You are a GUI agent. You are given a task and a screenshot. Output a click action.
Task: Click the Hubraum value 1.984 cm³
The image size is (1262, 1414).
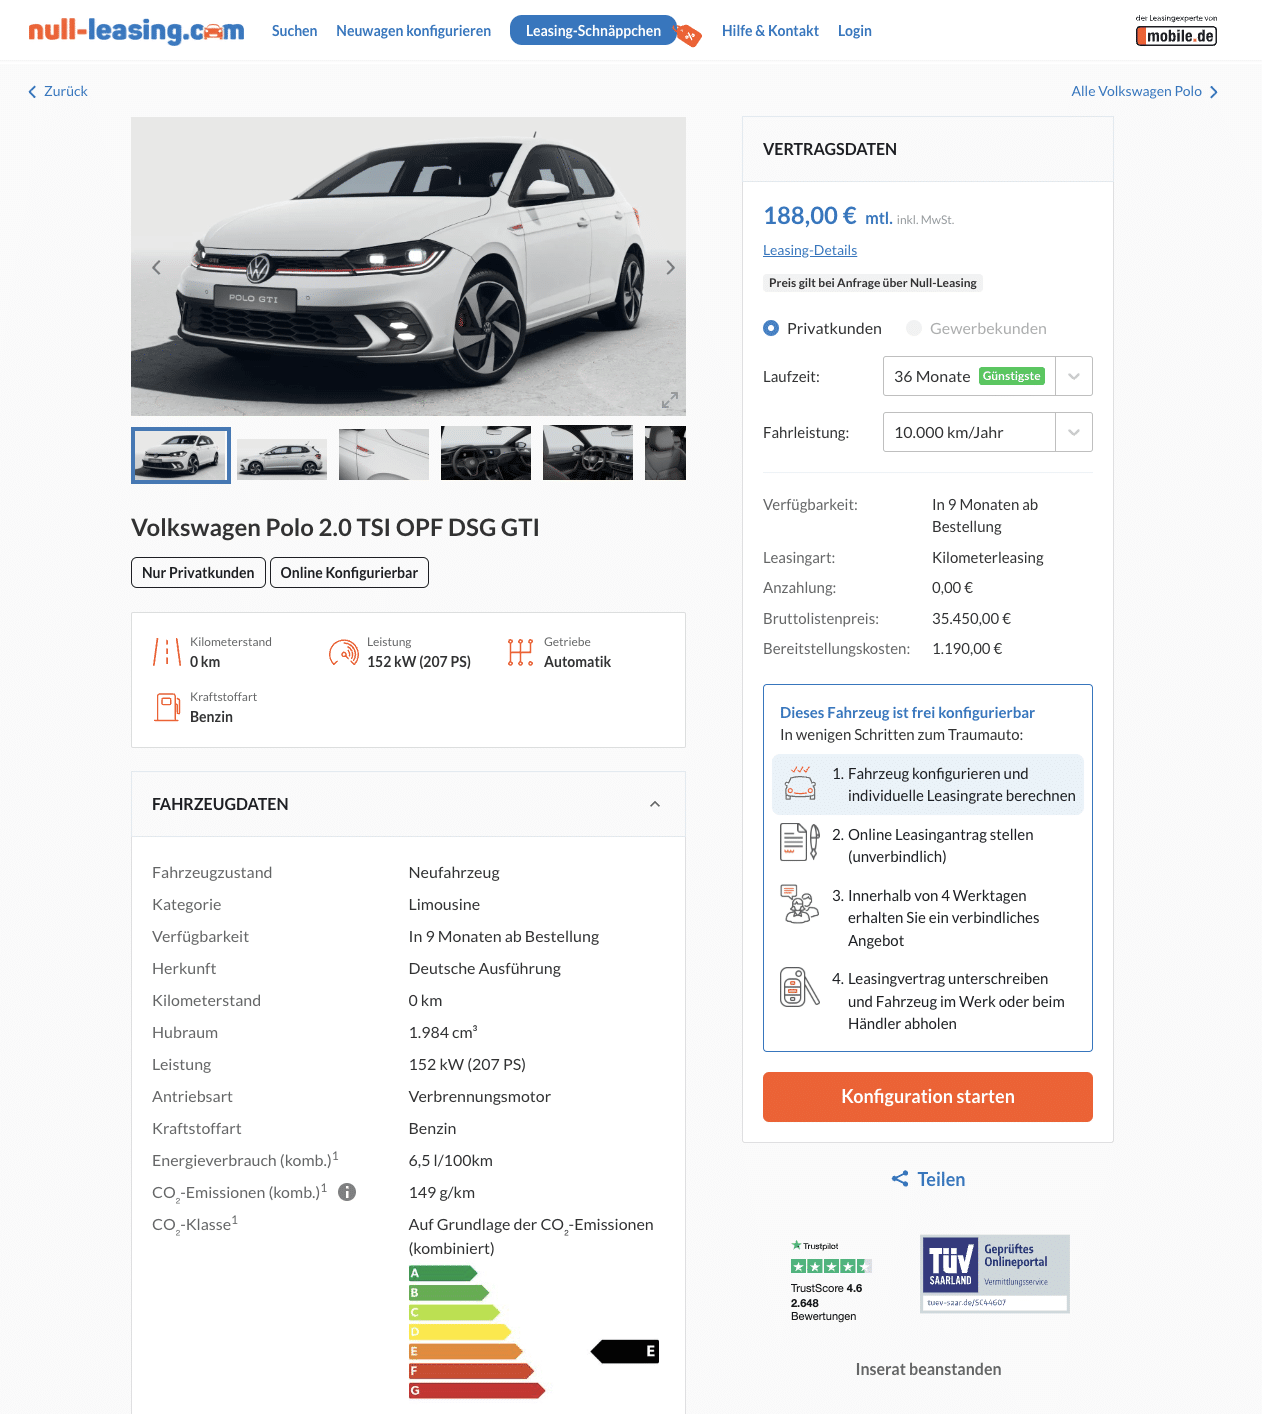point(443,1032)
